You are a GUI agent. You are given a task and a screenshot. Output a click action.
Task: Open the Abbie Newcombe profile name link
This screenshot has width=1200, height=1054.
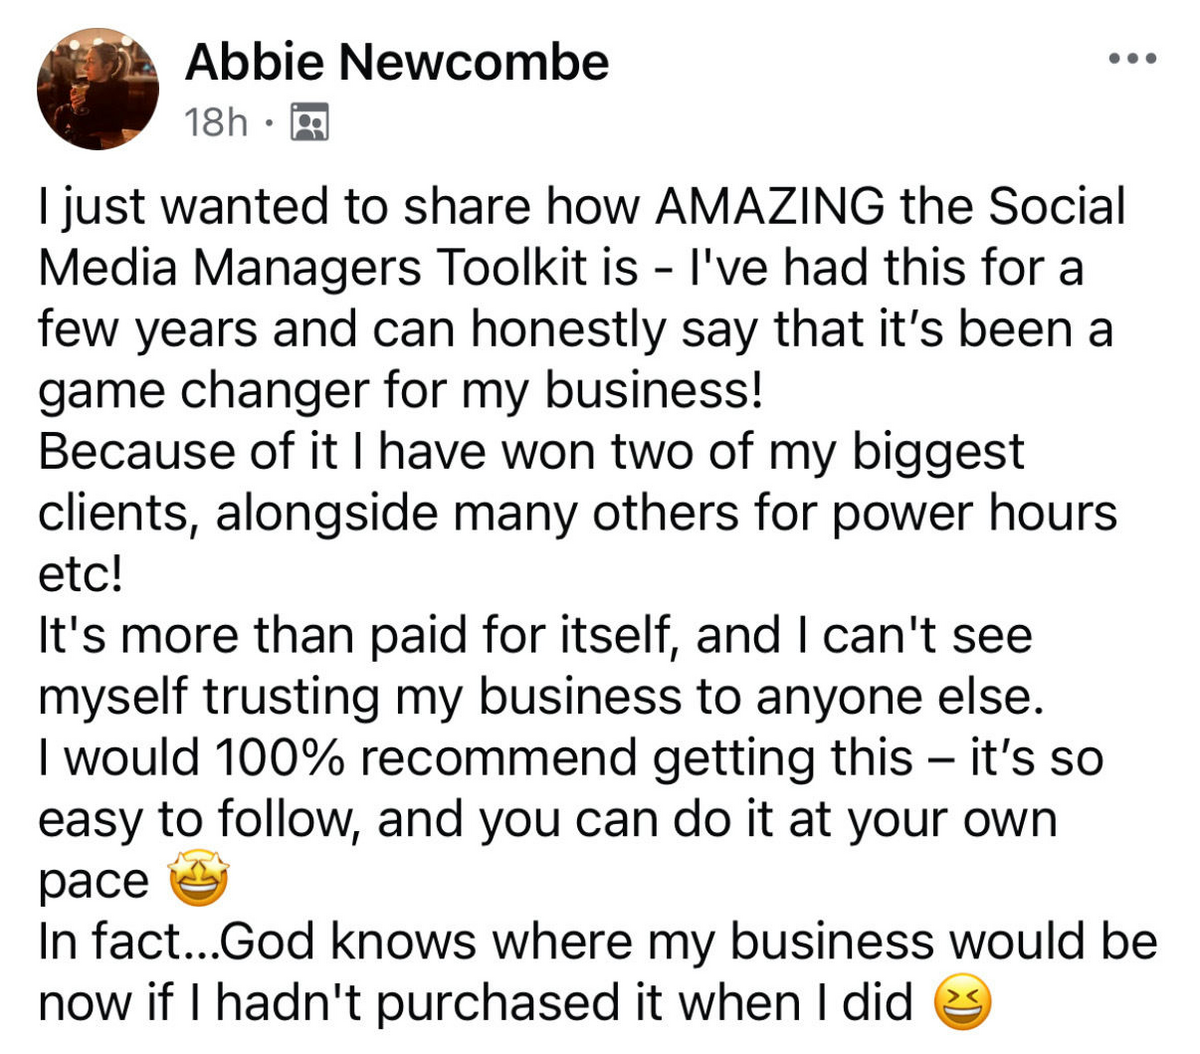(x=397, y=63)
